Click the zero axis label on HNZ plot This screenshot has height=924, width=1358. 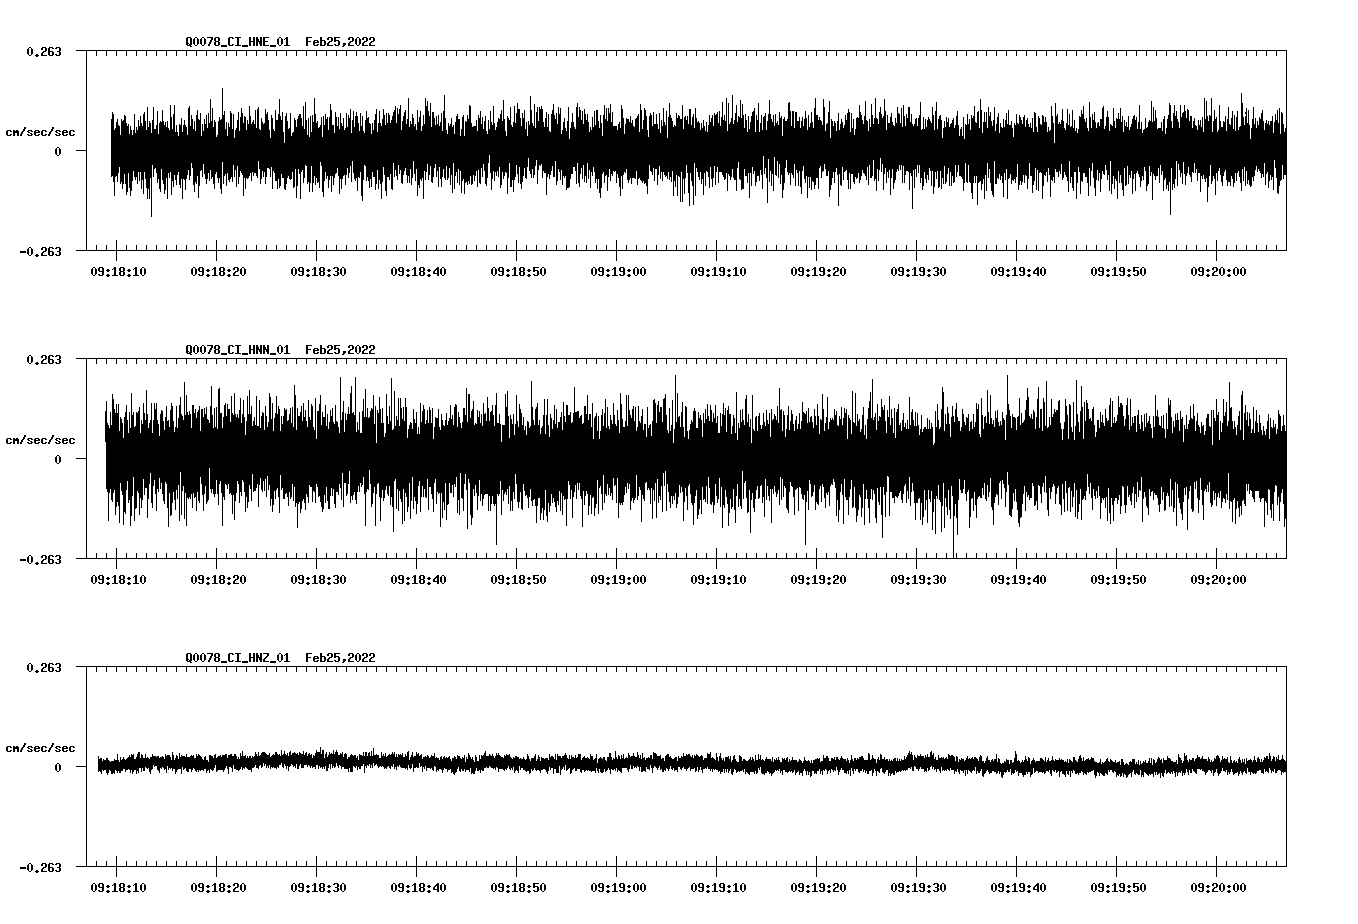click(58, 767)
